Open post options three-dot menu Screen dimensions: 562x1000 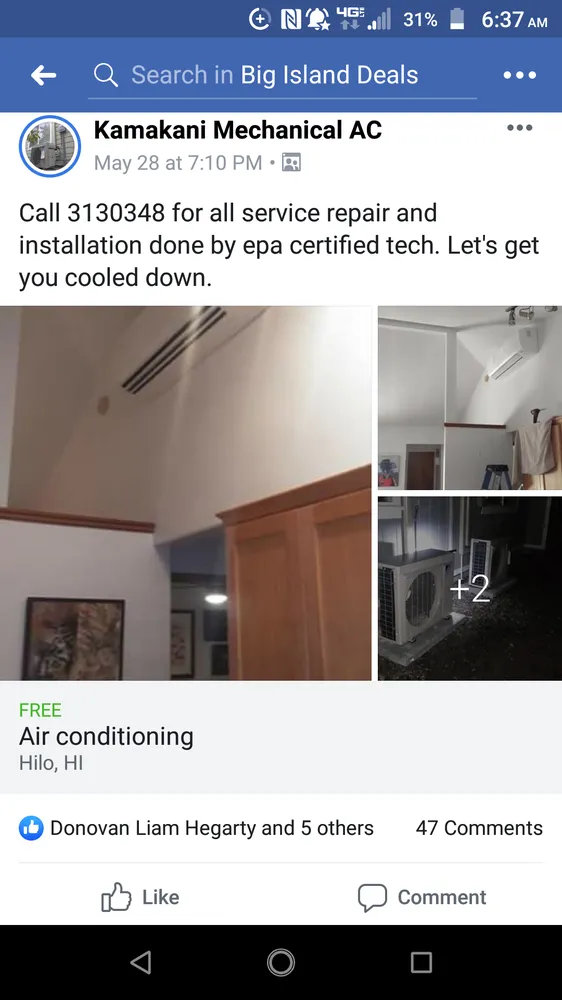click(519, 128)
